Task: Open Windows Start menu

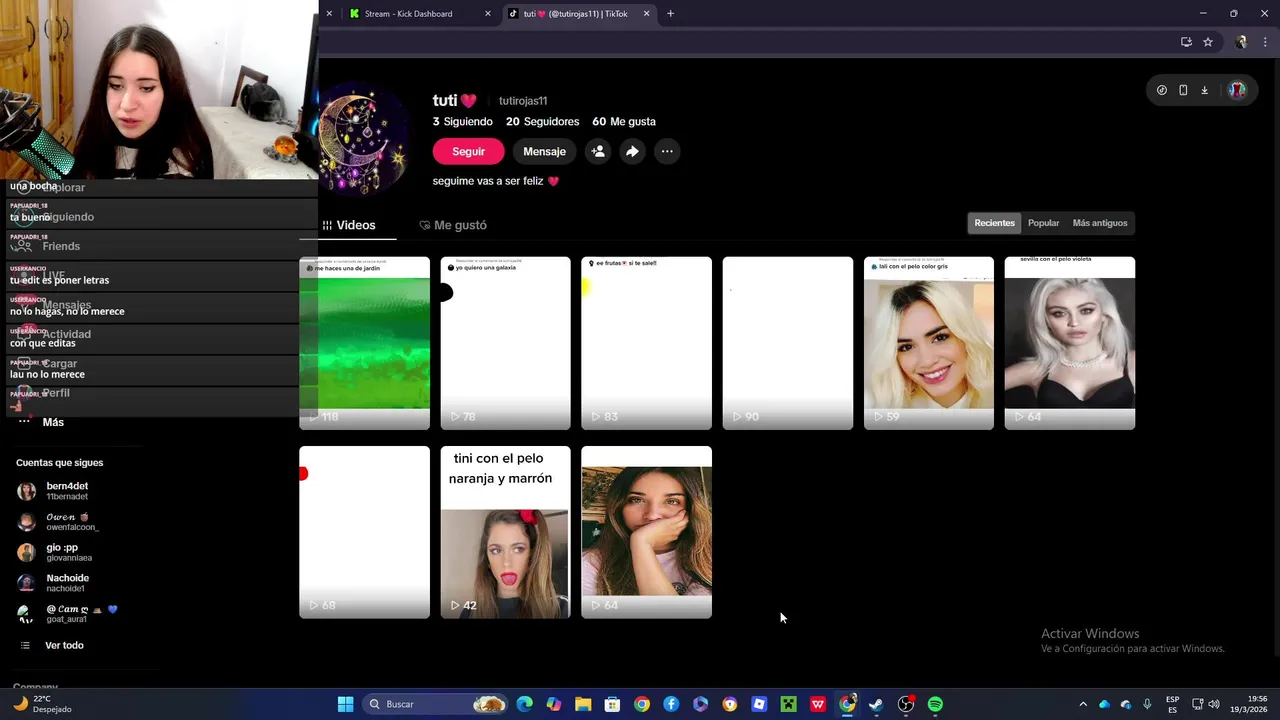Action: 345,704
